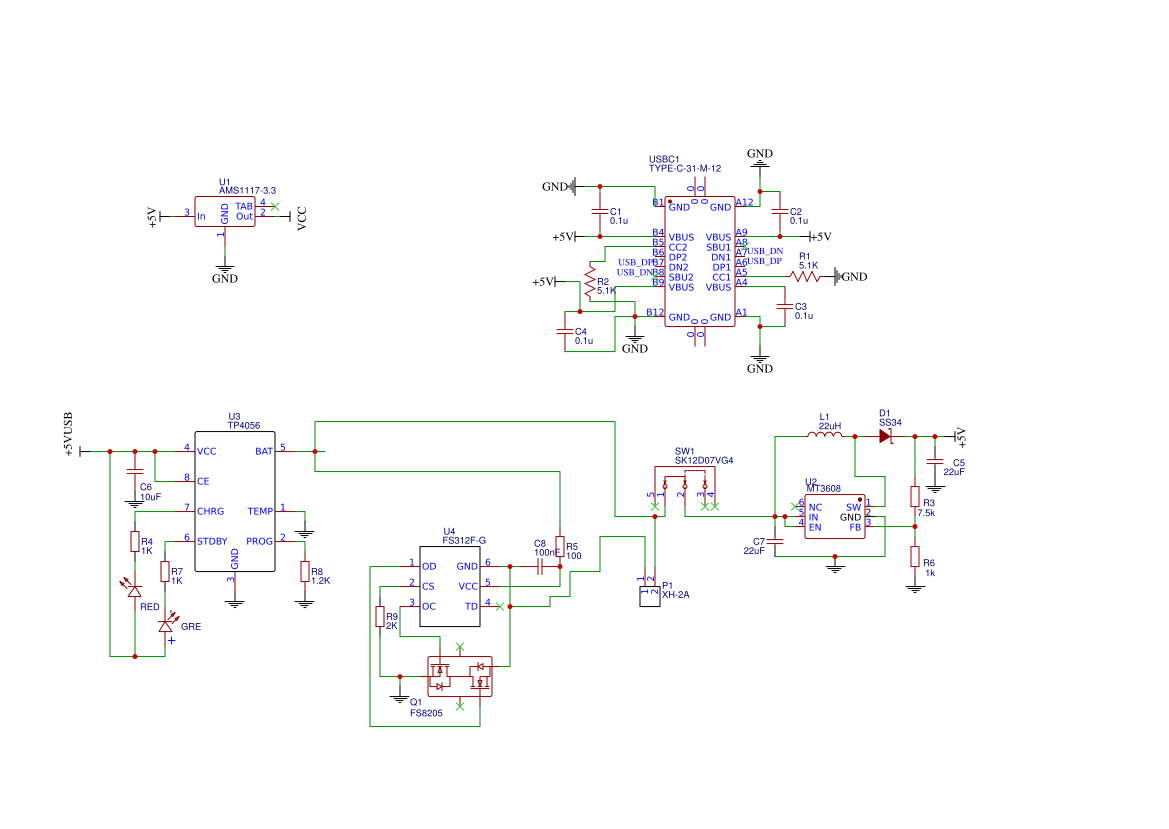Viewport: 1169px width, 829px height.
Task: Select the C8 capacitor symbol
Action: [x=541, y=567]
